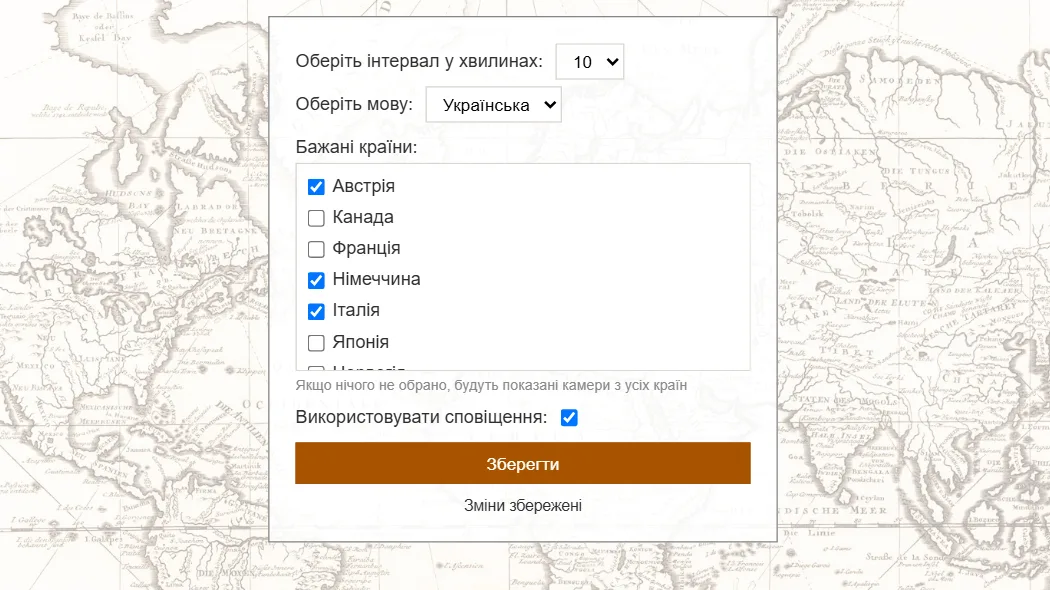Select the Японія checkbox

pyautogui.click(x=316, y=343)
